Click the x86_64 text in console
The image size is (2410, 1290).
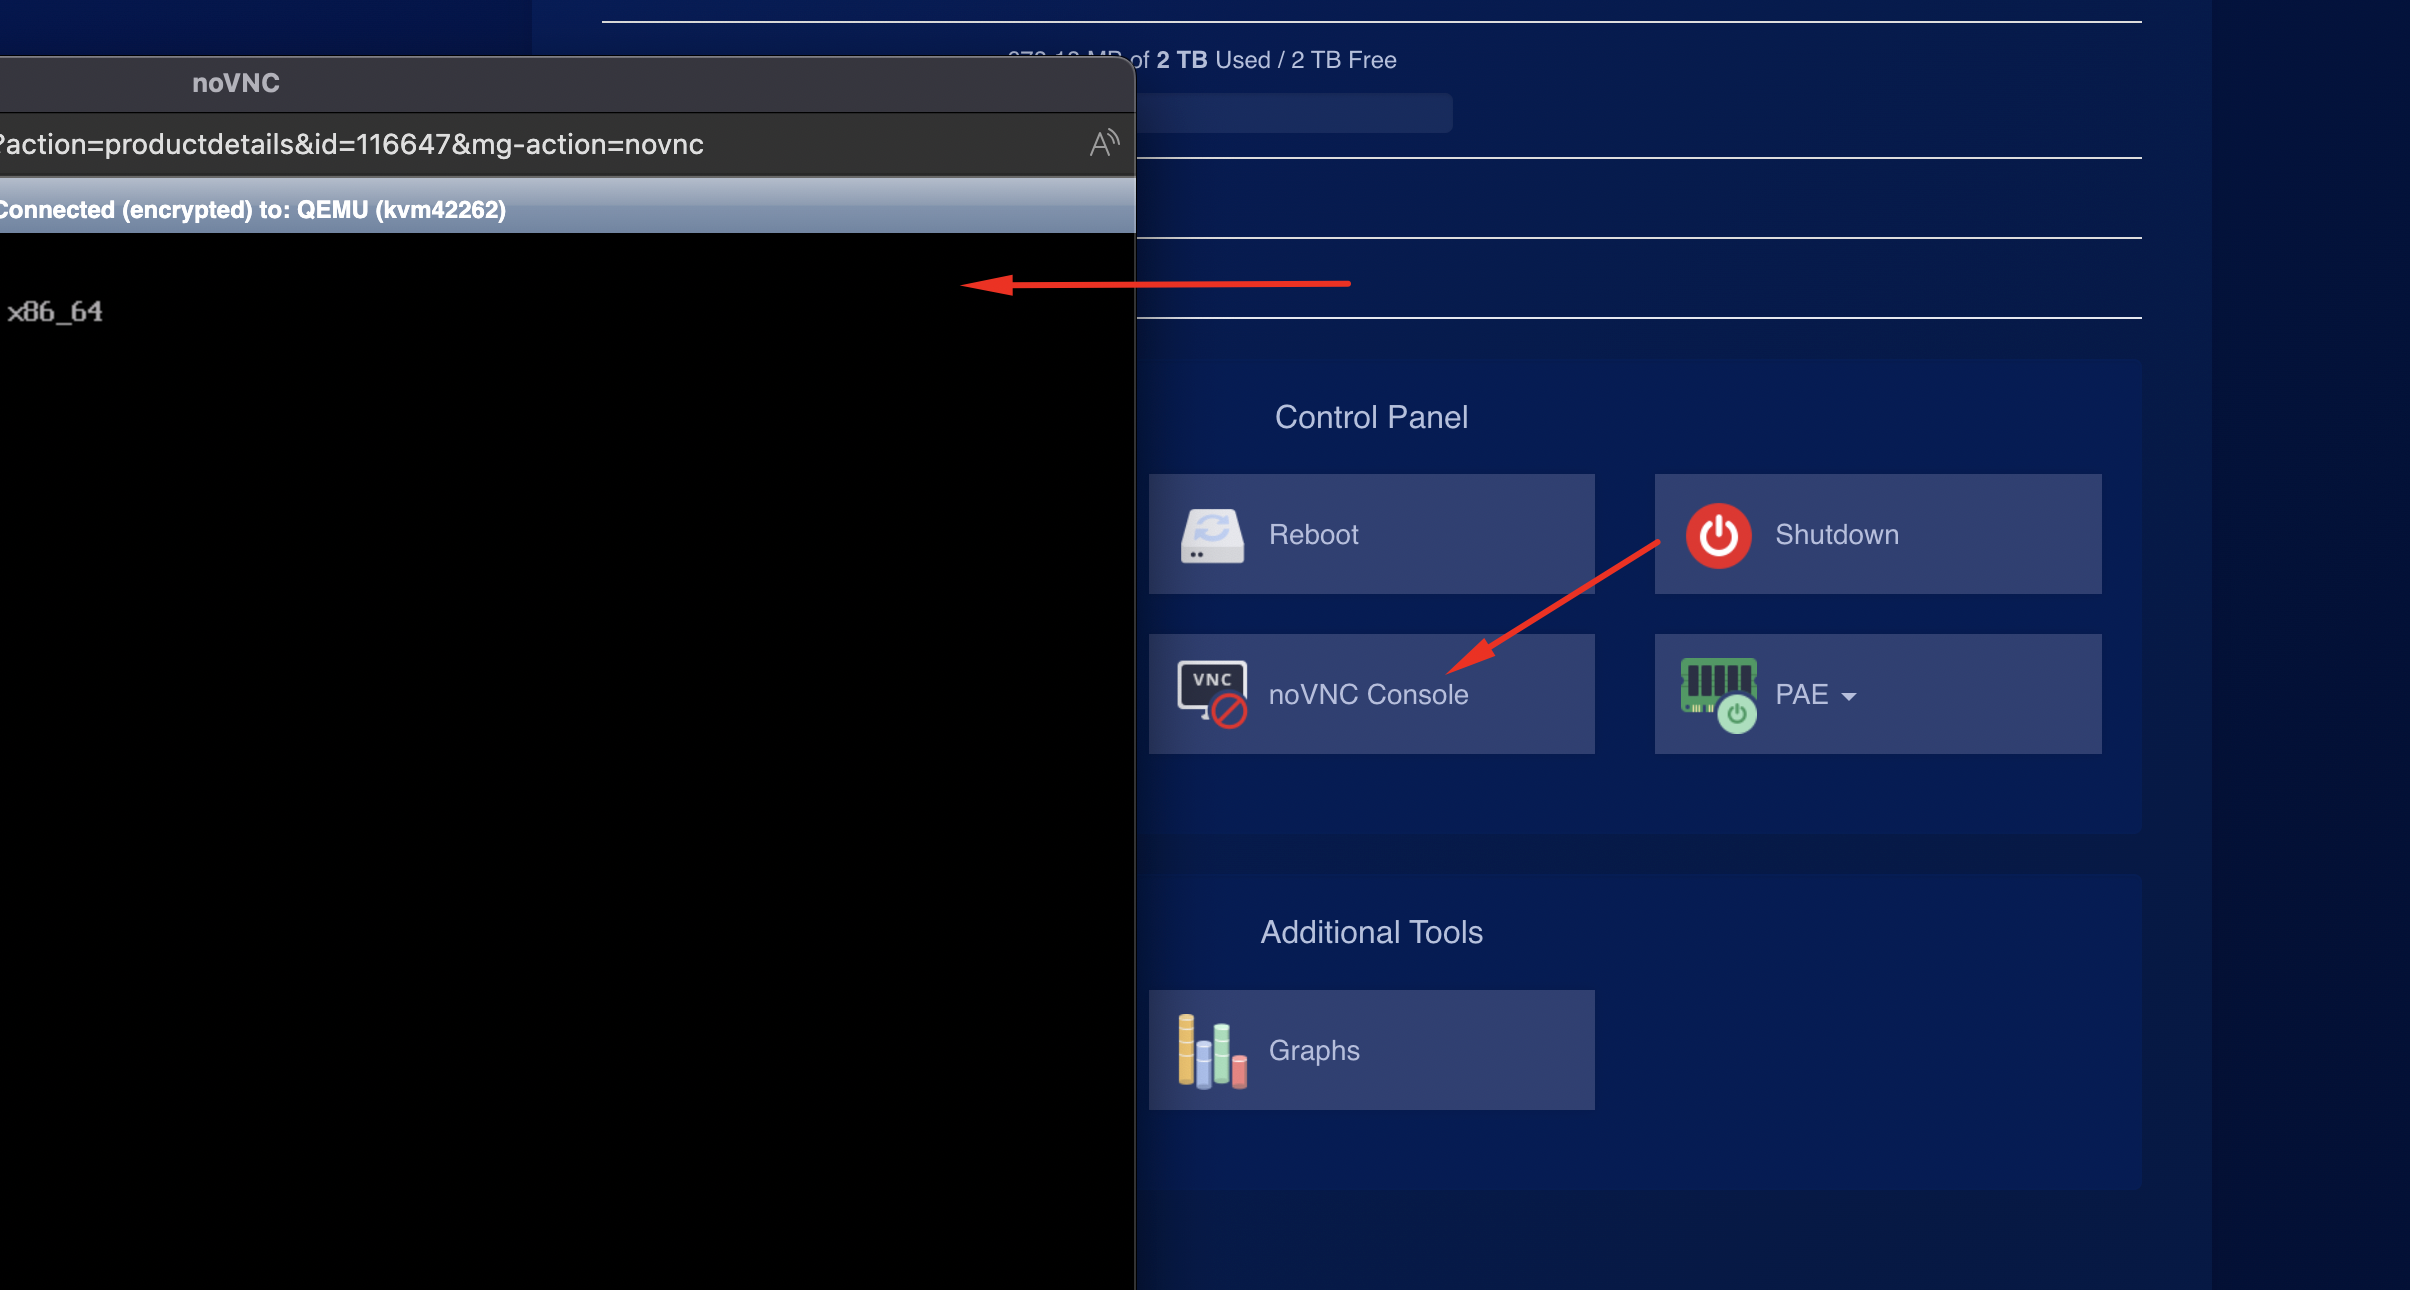[x=55, y=312]
